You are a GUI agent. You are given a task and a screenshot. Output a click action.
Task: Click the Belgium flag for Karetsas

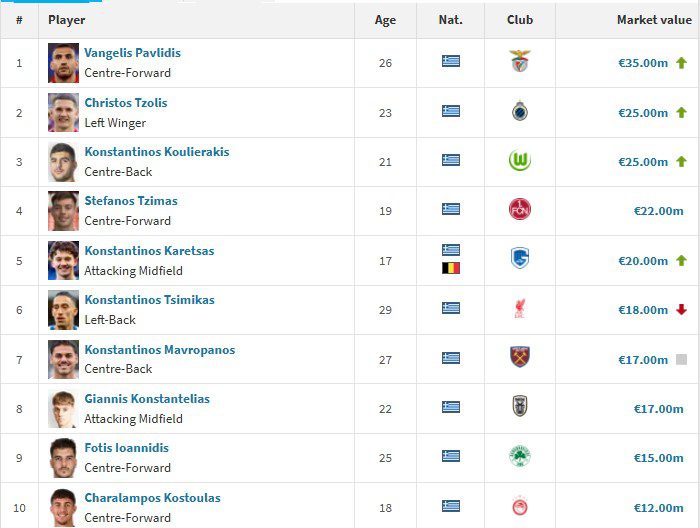coord(451,268)
